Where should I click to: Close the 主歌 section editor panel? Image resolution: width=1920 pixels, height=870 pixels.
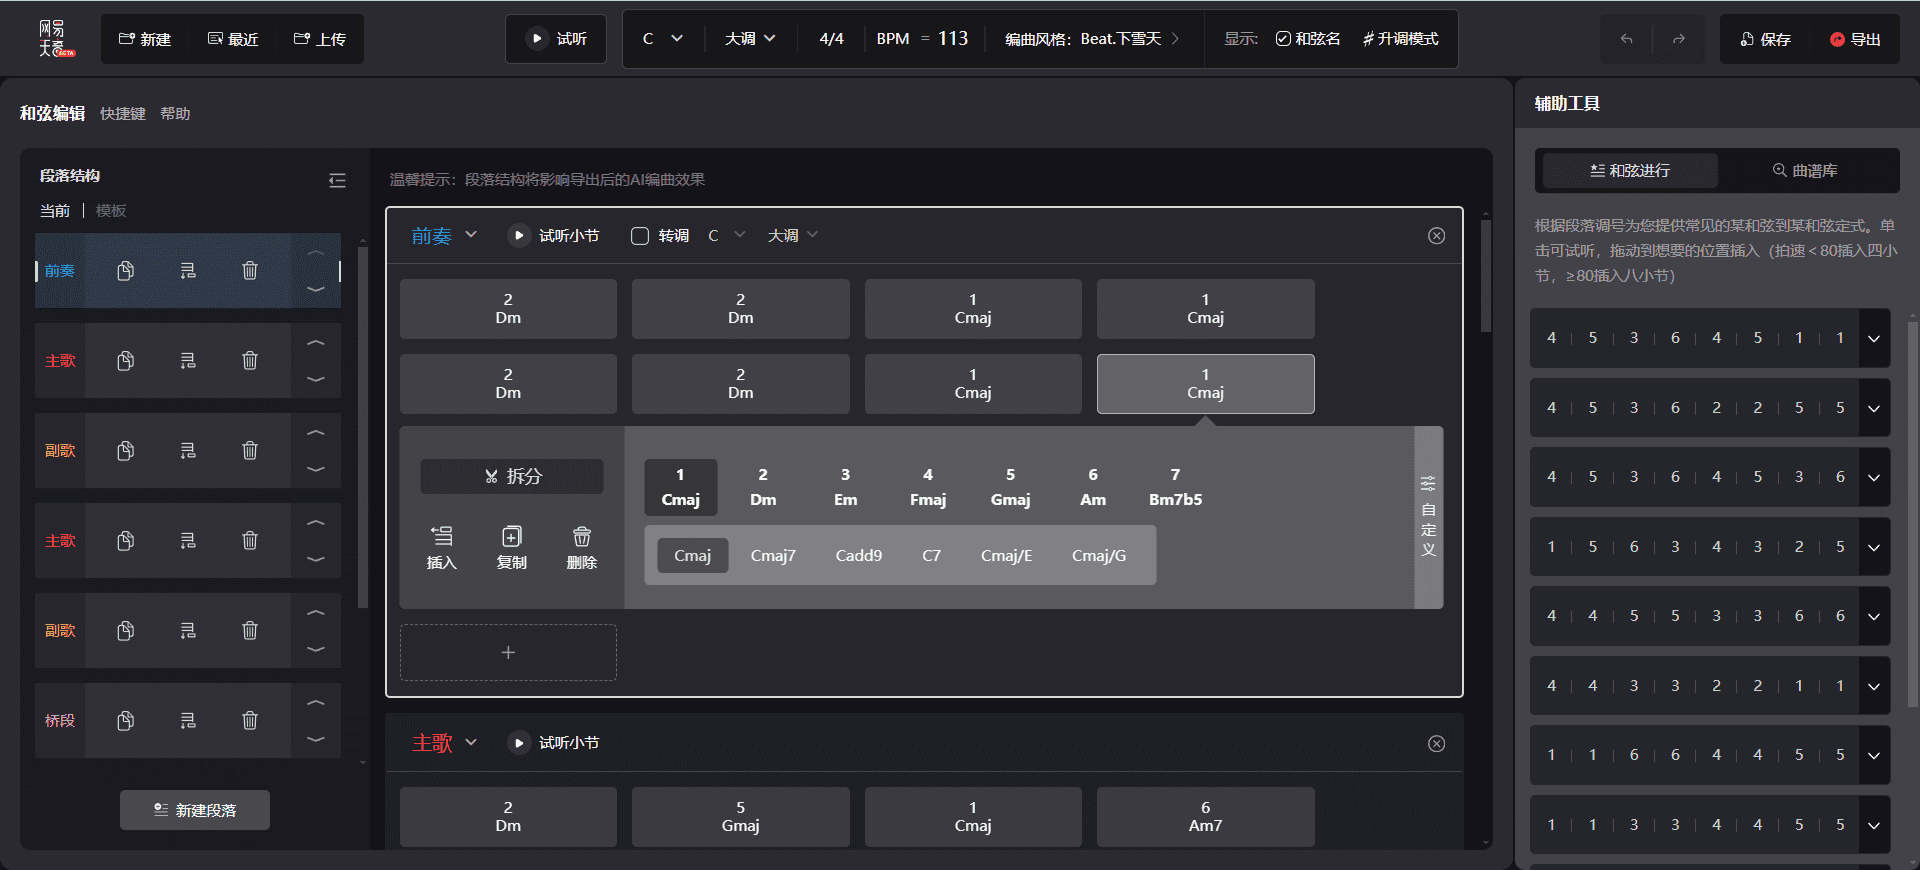[x=1436, y=744]
